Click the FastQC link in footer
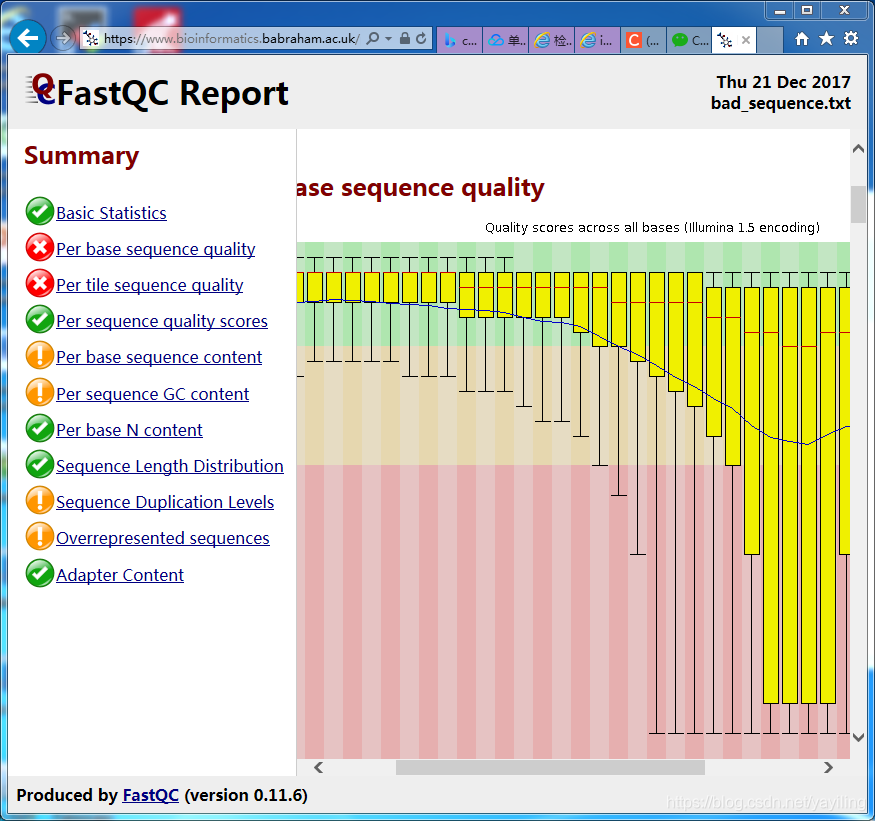The height and width of the screenshot is (821, 875). click(151, 795)
